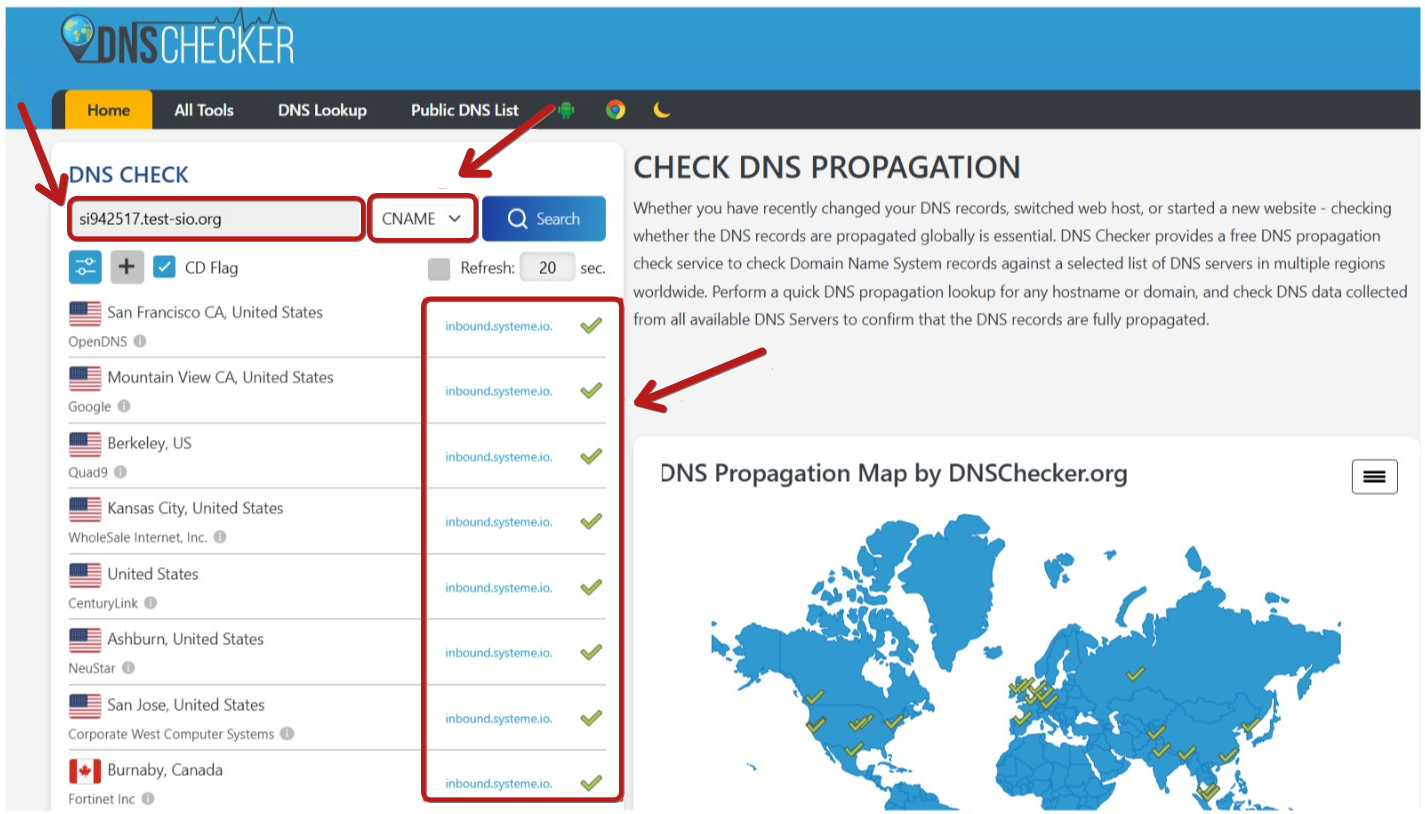Image resolution: width=1425 pixels, height=814 pixels.
Task: Select the San Jose, United States row text
Action: coord(186,705)
